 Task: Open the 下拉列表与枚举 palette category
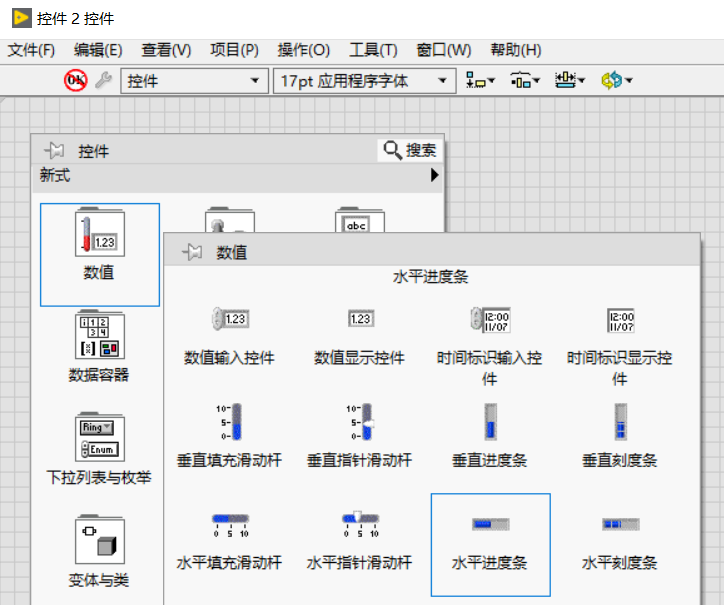click(100, 449)
